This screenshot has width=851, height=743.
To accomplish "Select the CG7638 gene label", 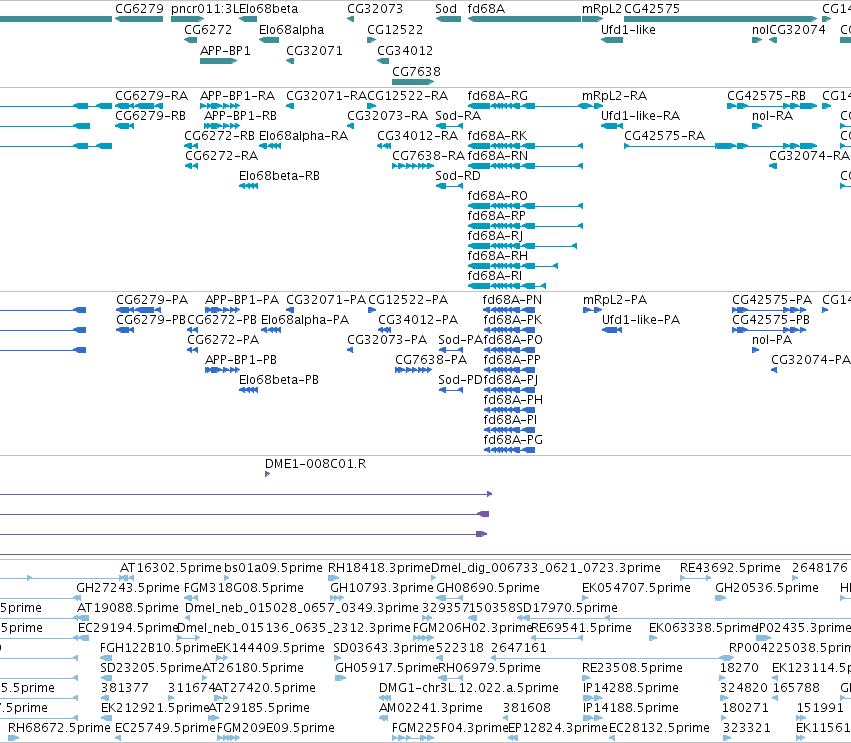I will pos(416,72).
